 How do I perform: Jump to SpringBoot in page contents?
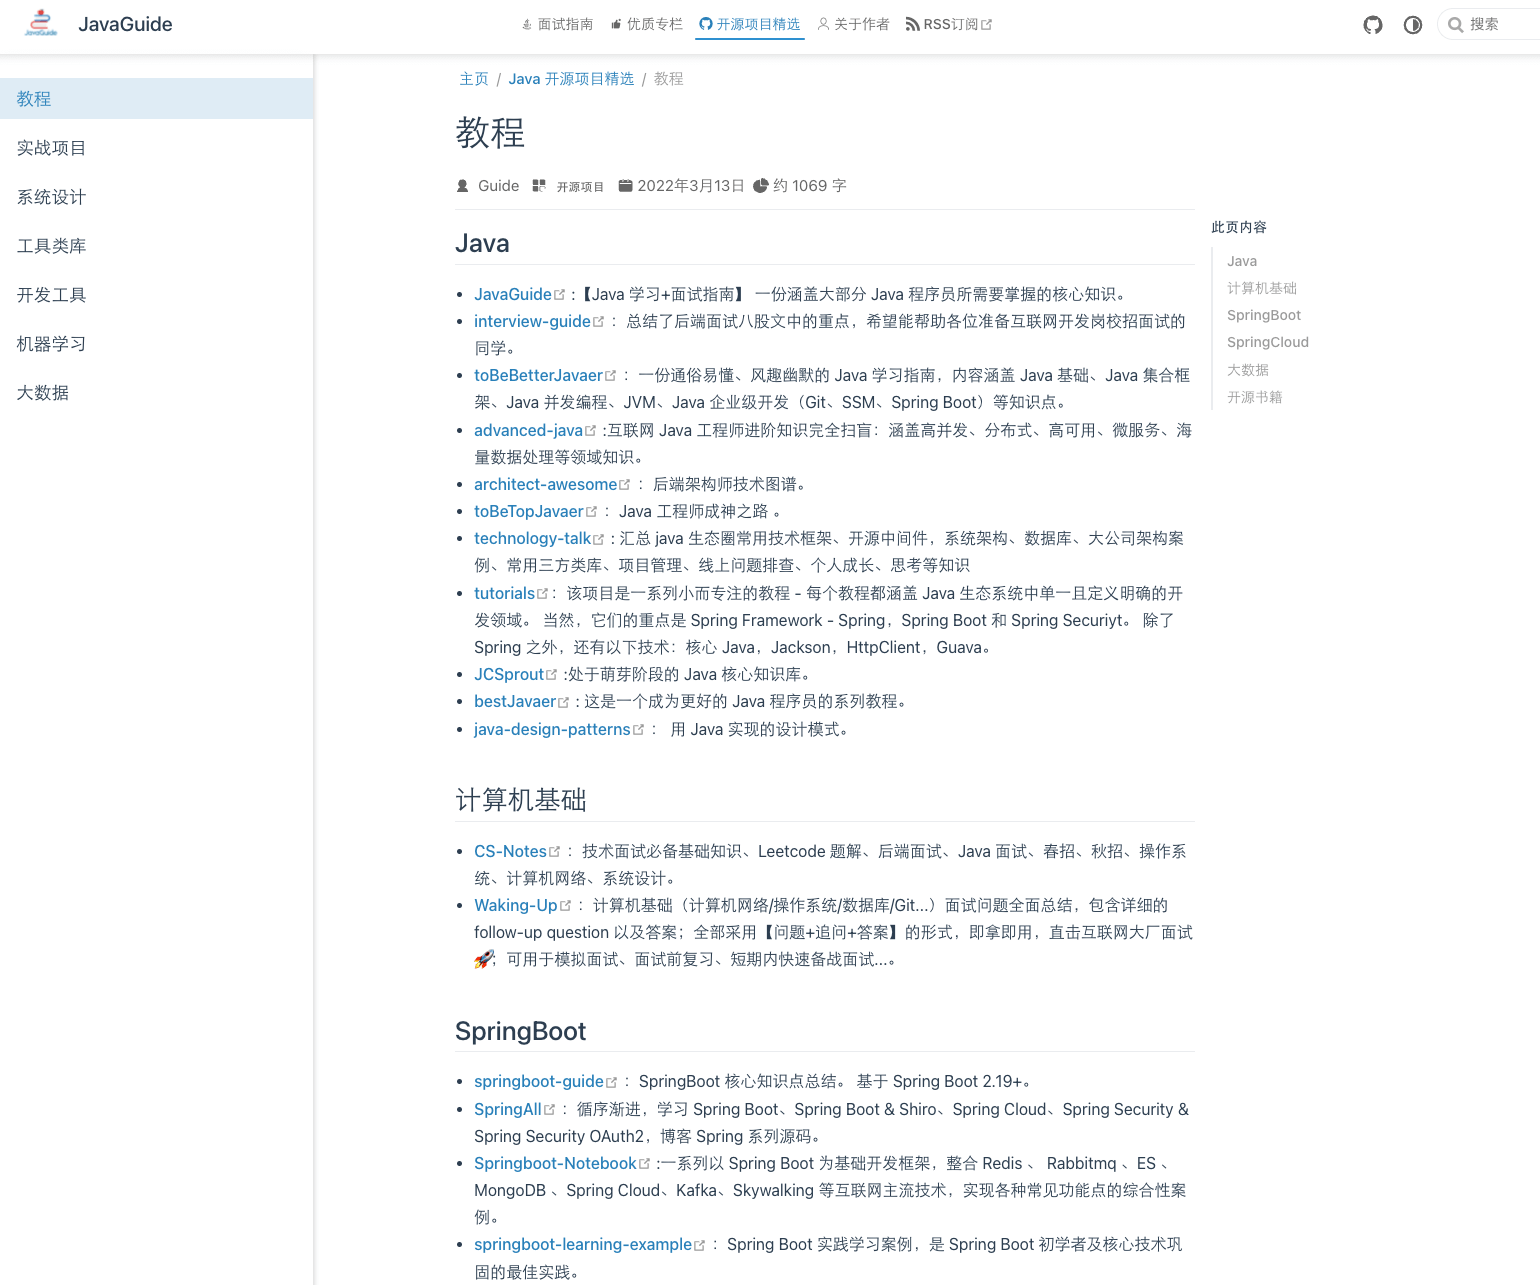pos(1264,315)
